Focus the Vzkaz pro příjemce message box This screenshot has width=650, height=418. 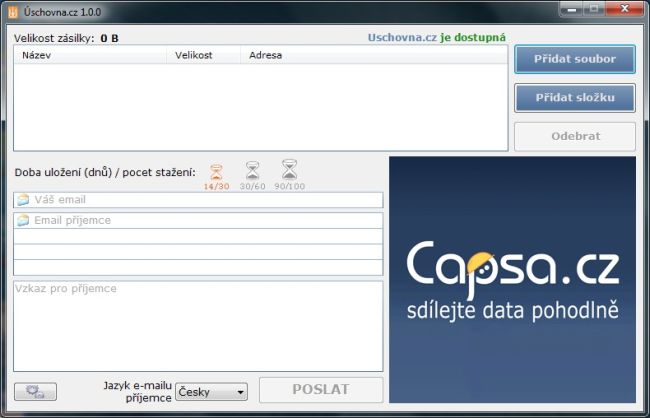click(198, 326)
